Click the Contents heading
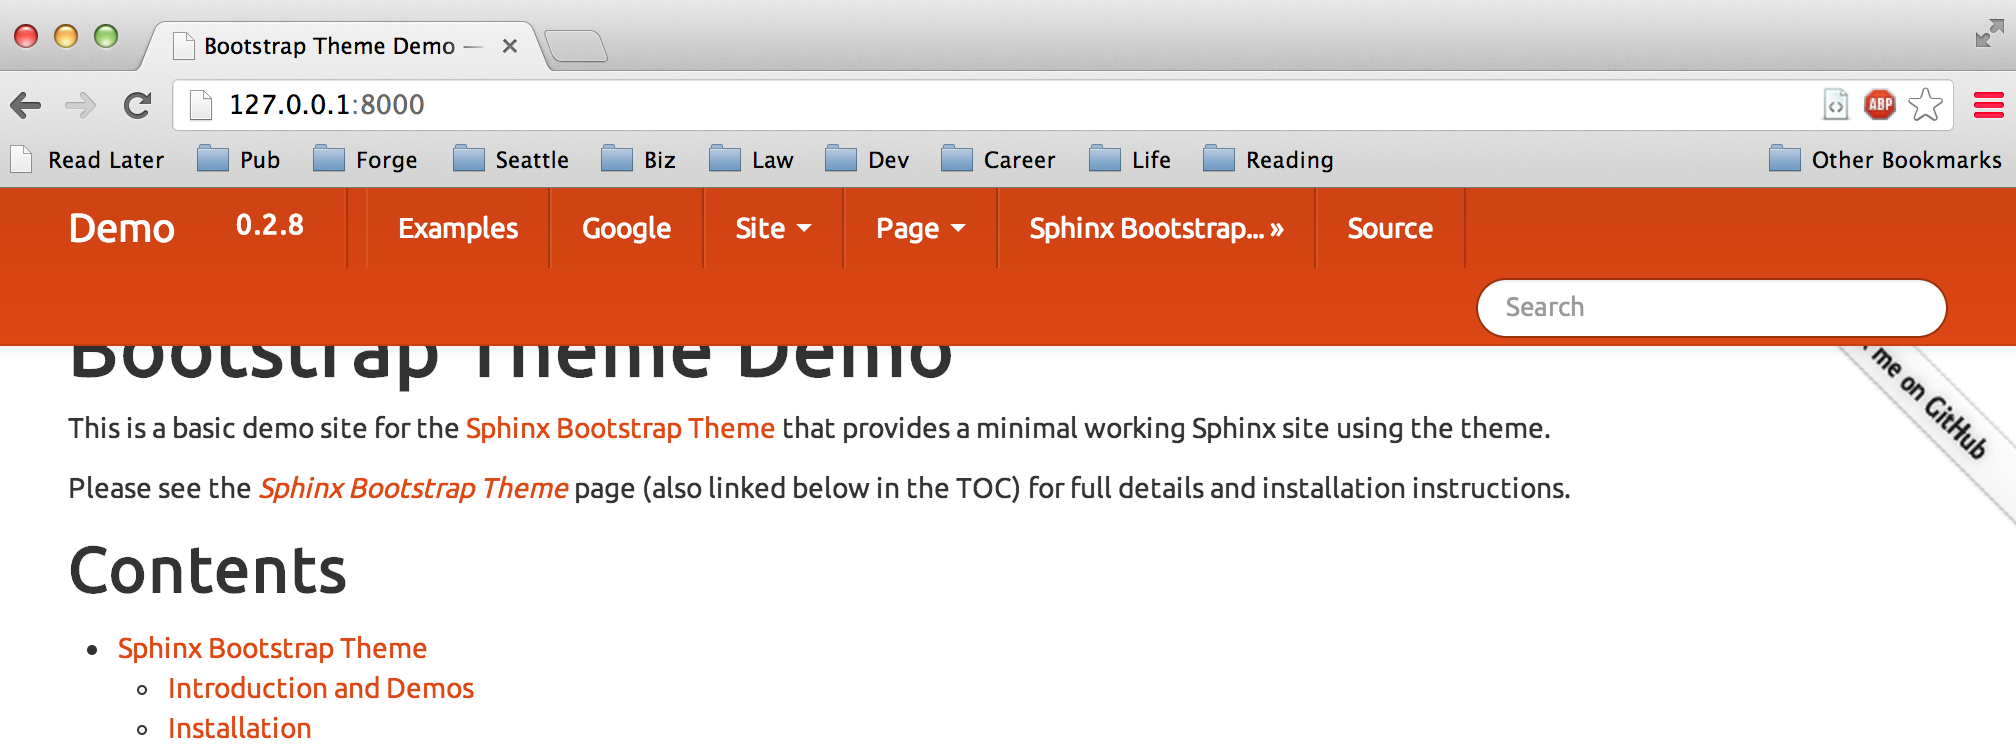Image resolution: width=2016 pixels, height=746 pixels. point(208,571)
